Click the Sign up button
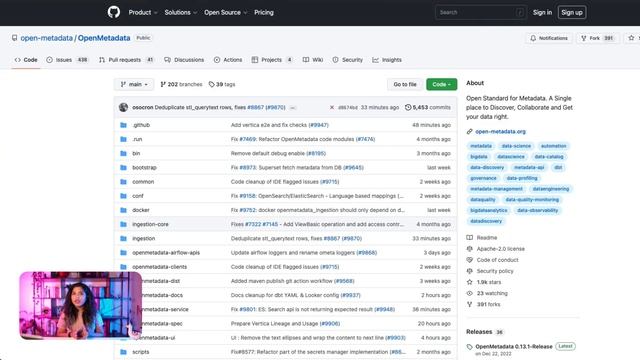This screenshot has height=360, width=640. click(572, 12)
